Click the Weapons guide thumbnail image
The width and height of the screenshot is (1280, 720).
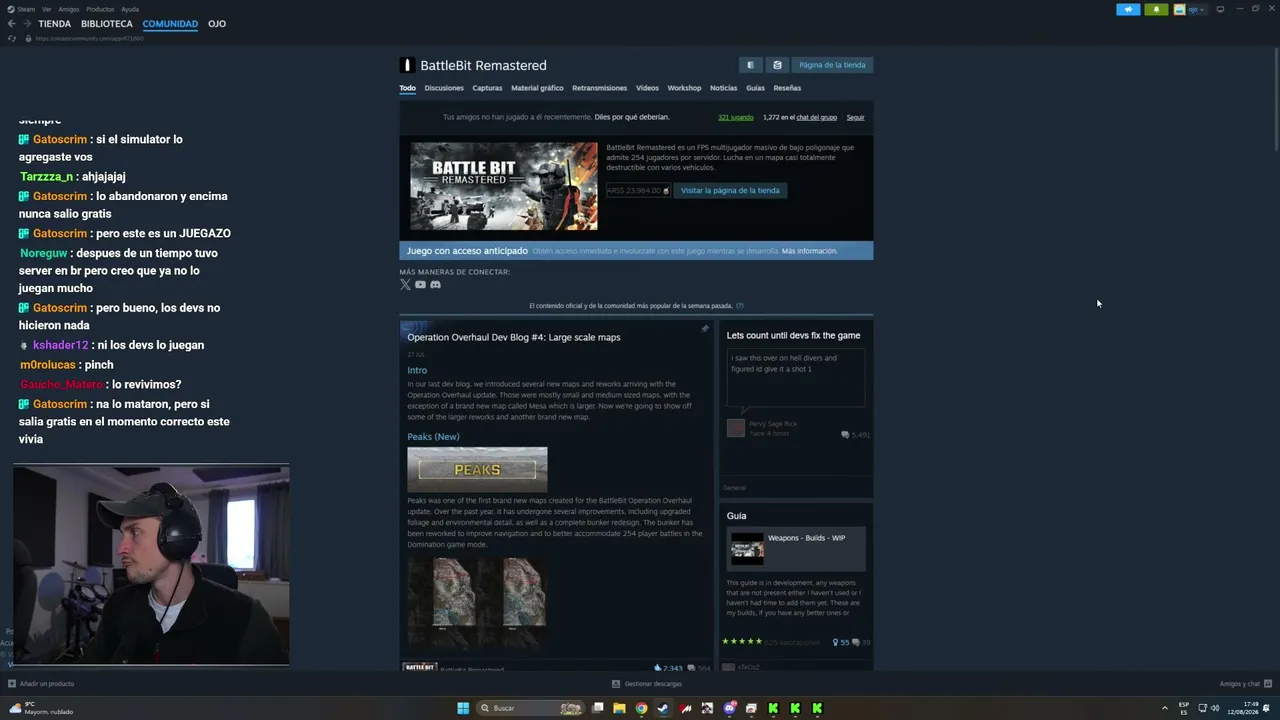(747, 549)
